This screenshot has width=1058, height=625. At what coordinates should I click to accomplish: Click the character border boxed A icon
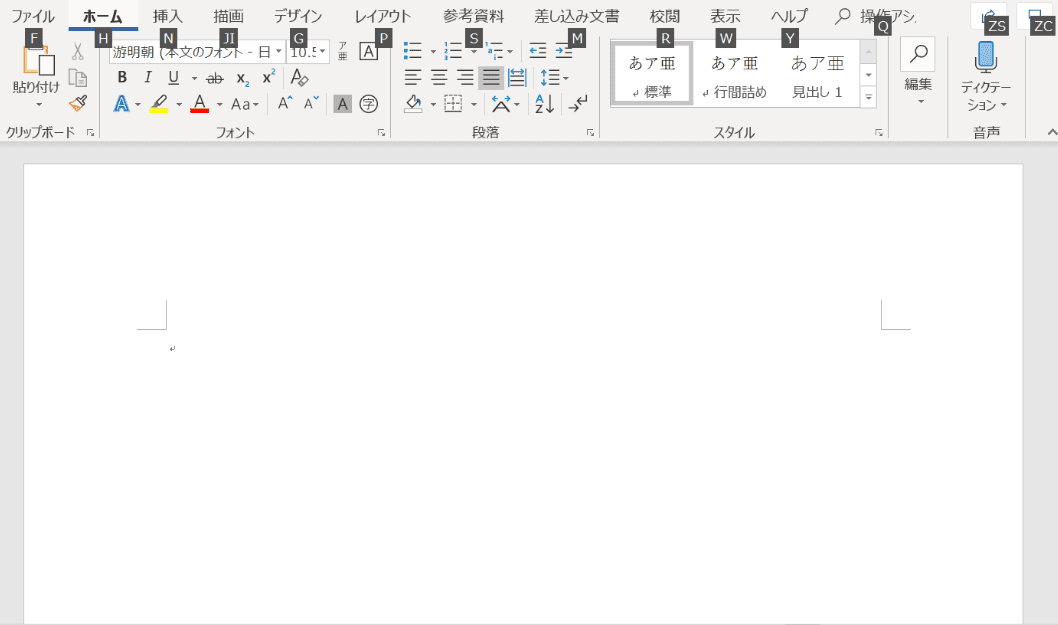368,52
